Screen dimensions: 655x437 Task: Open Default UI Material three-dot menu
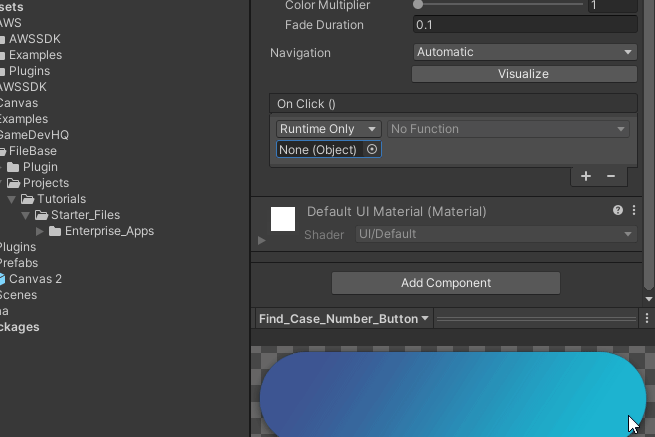point(634,210)
